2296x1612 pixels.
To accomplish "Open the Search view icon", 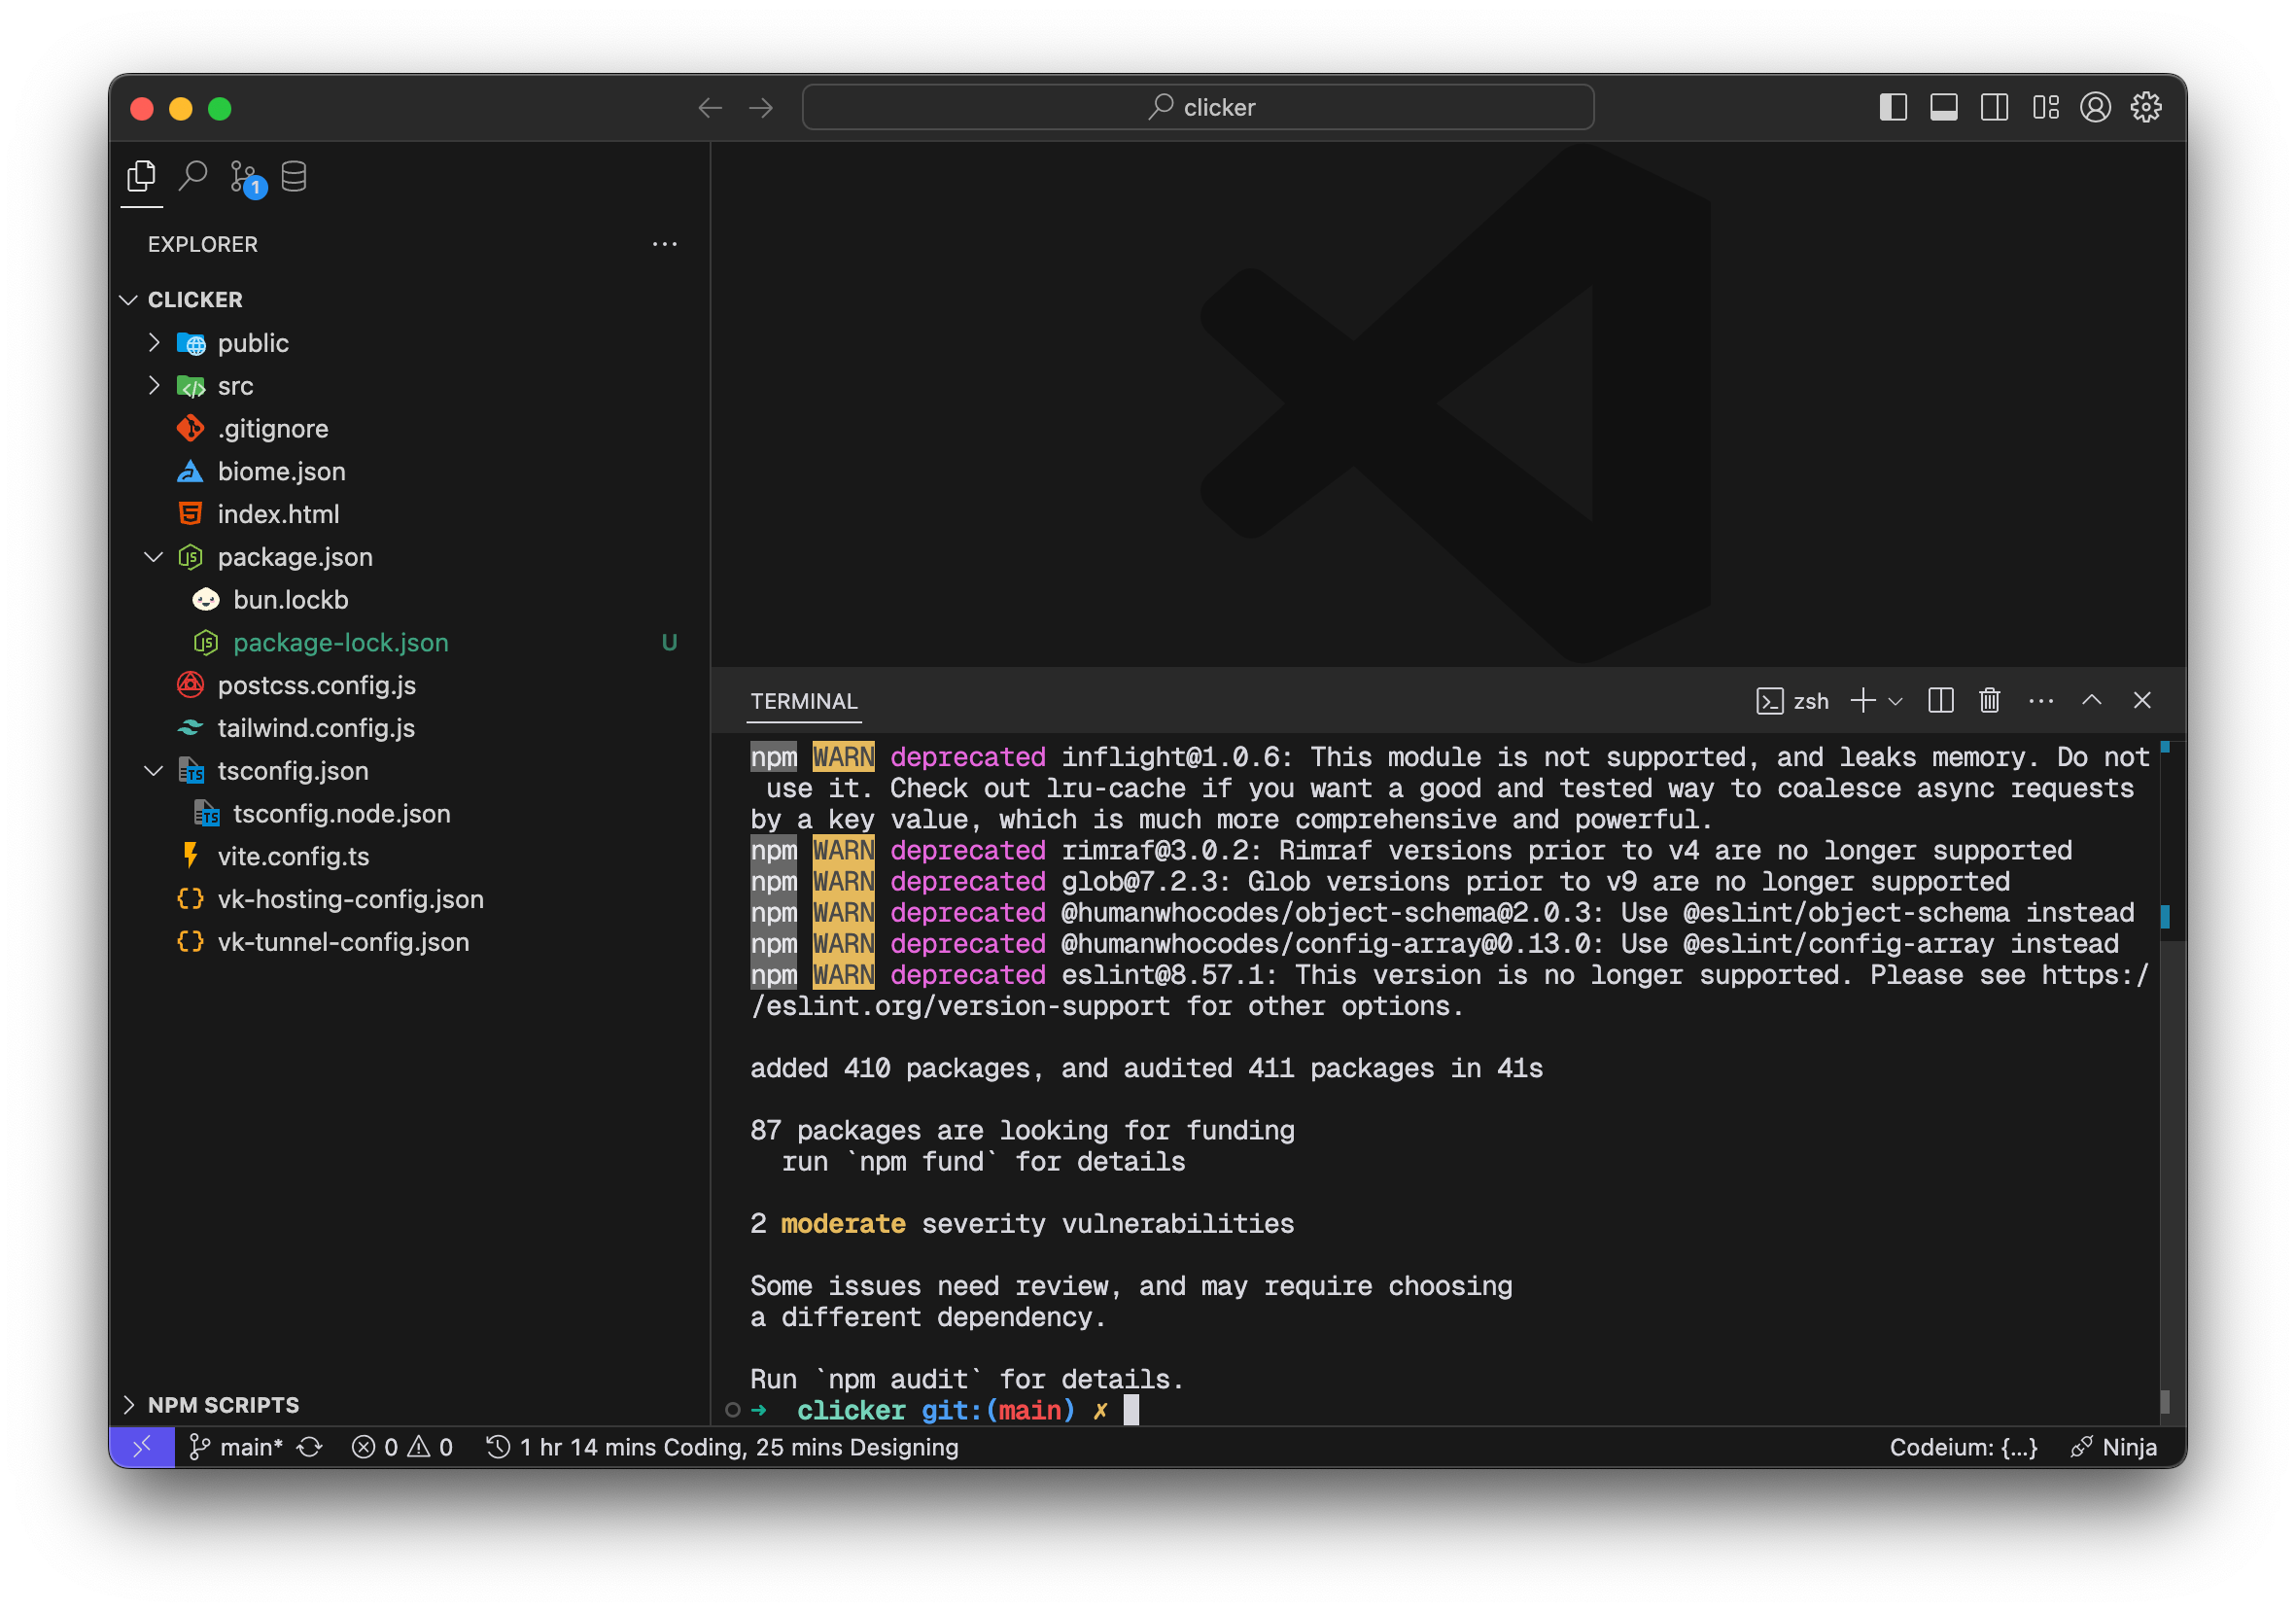I will (x=193, y=176).
